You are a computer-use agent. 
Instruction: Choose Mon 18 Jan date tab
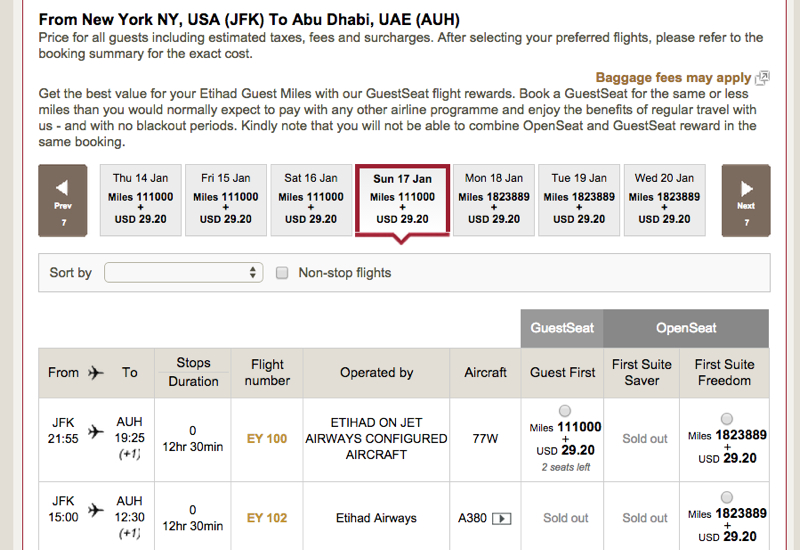click(494, 200)
